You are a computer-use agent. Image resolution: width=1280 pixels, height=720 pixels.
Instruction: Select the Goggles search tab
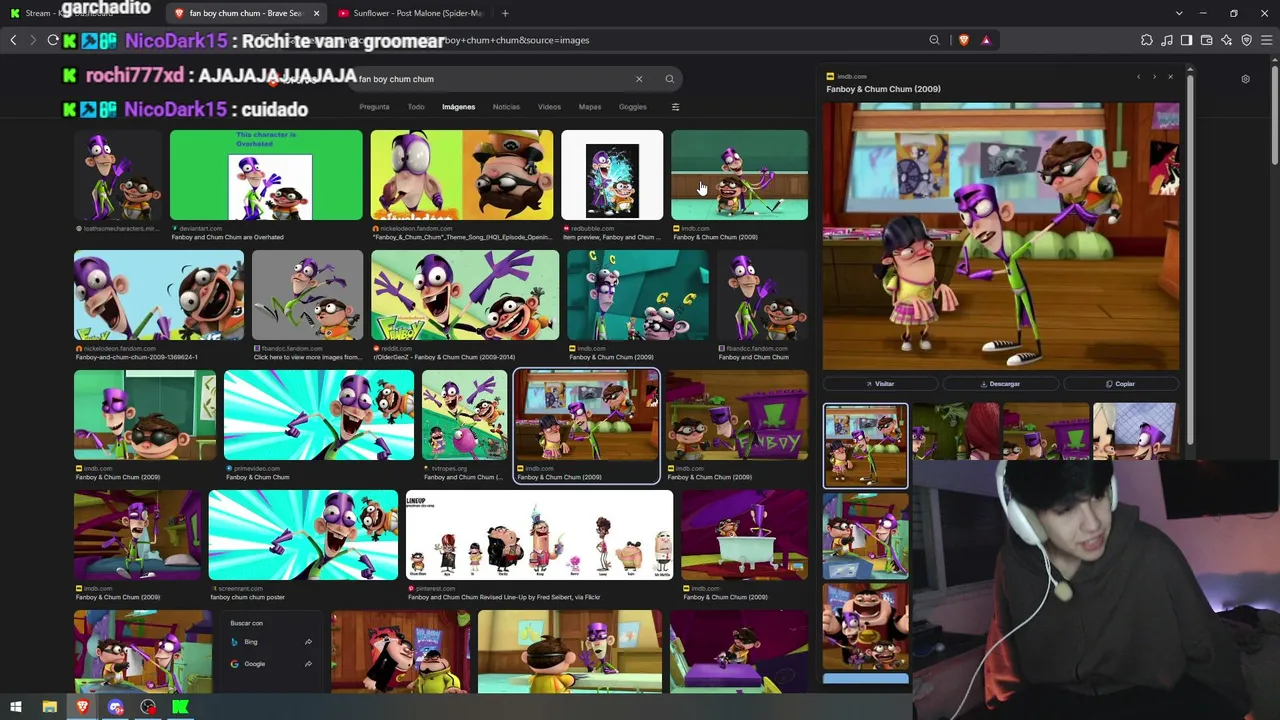633,107
